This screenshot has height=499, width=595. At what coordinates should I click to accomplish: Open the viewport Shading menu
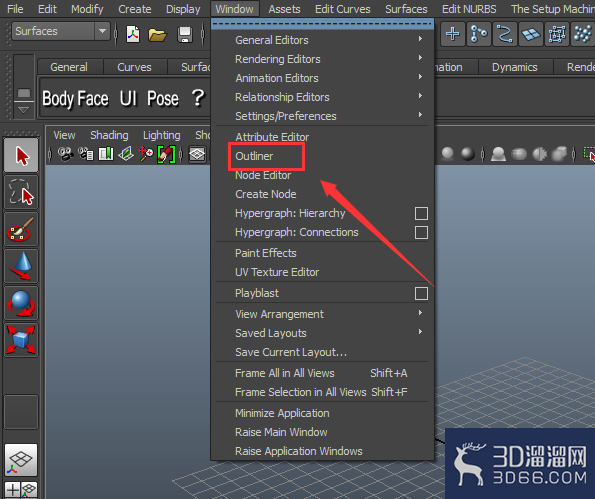pos(109,135)
